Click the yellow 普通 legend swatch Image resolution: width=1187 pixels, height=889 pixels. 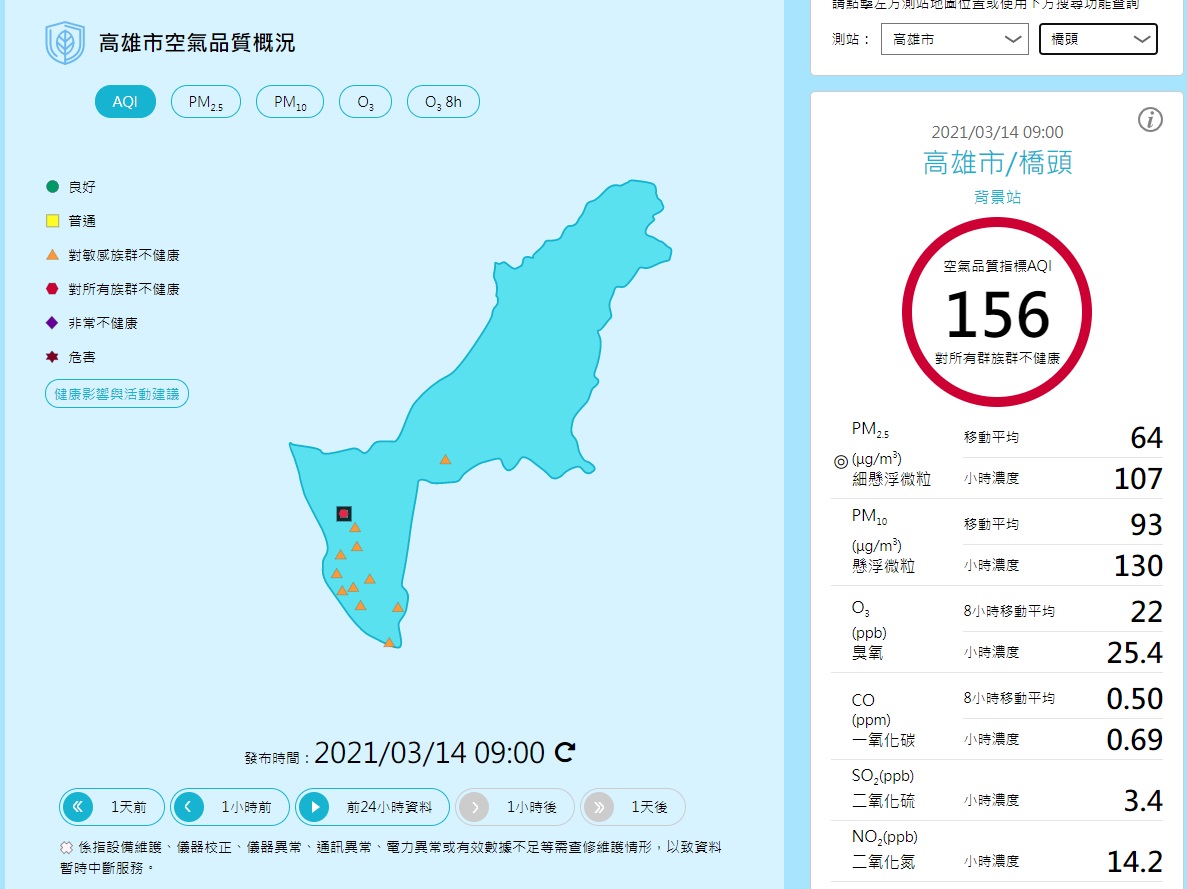[x=52, y=220]
